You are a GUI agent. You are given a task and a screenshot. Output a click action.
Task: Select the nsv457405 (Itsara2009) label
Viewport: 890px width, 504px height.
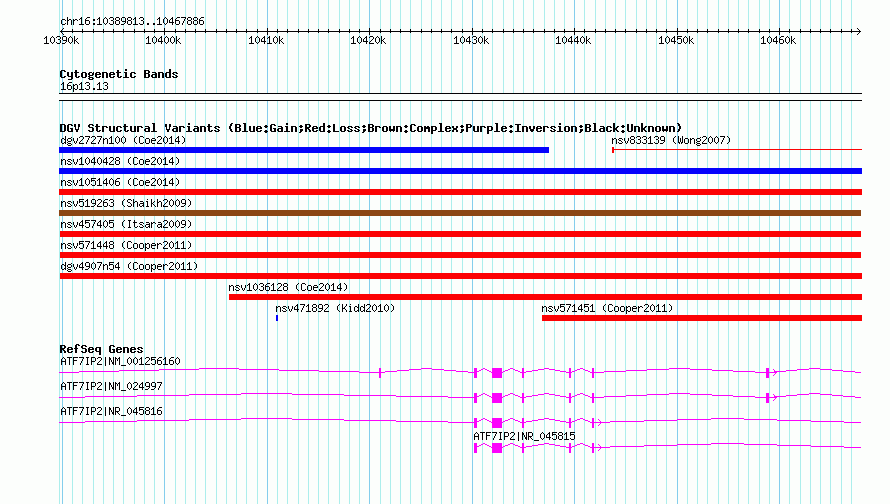point(126,224)
